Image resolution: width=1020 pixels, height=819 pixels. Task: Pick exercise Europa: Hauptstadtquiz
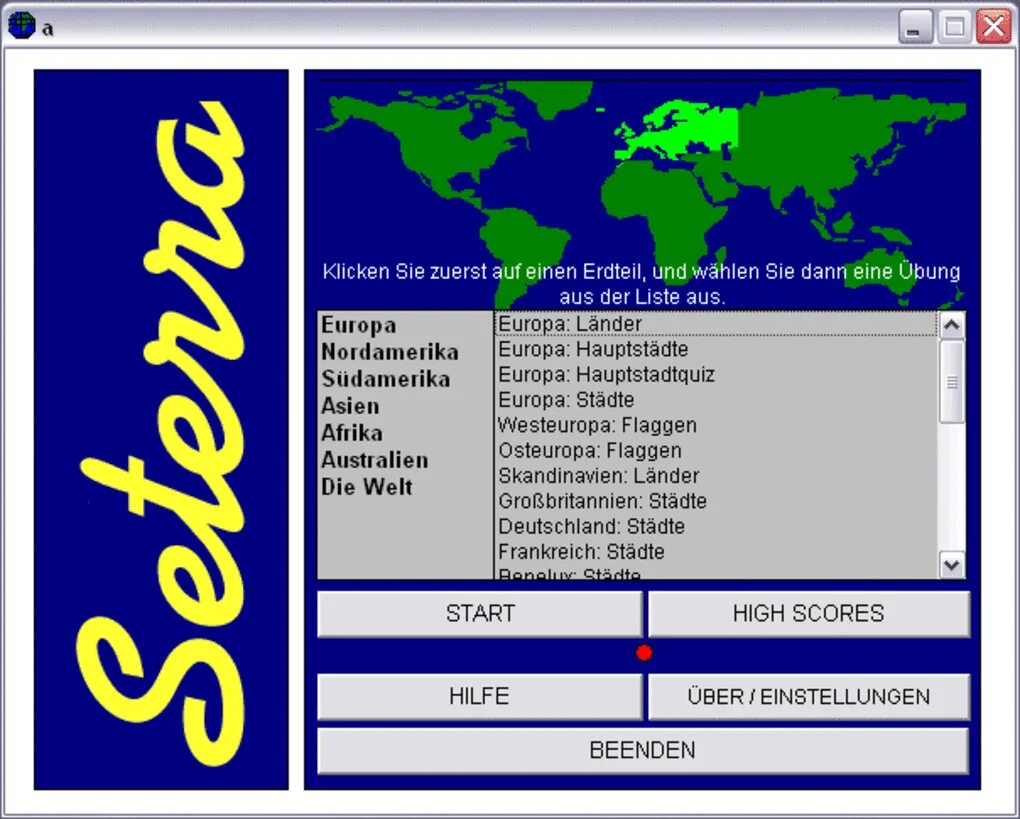click(716, 375)
